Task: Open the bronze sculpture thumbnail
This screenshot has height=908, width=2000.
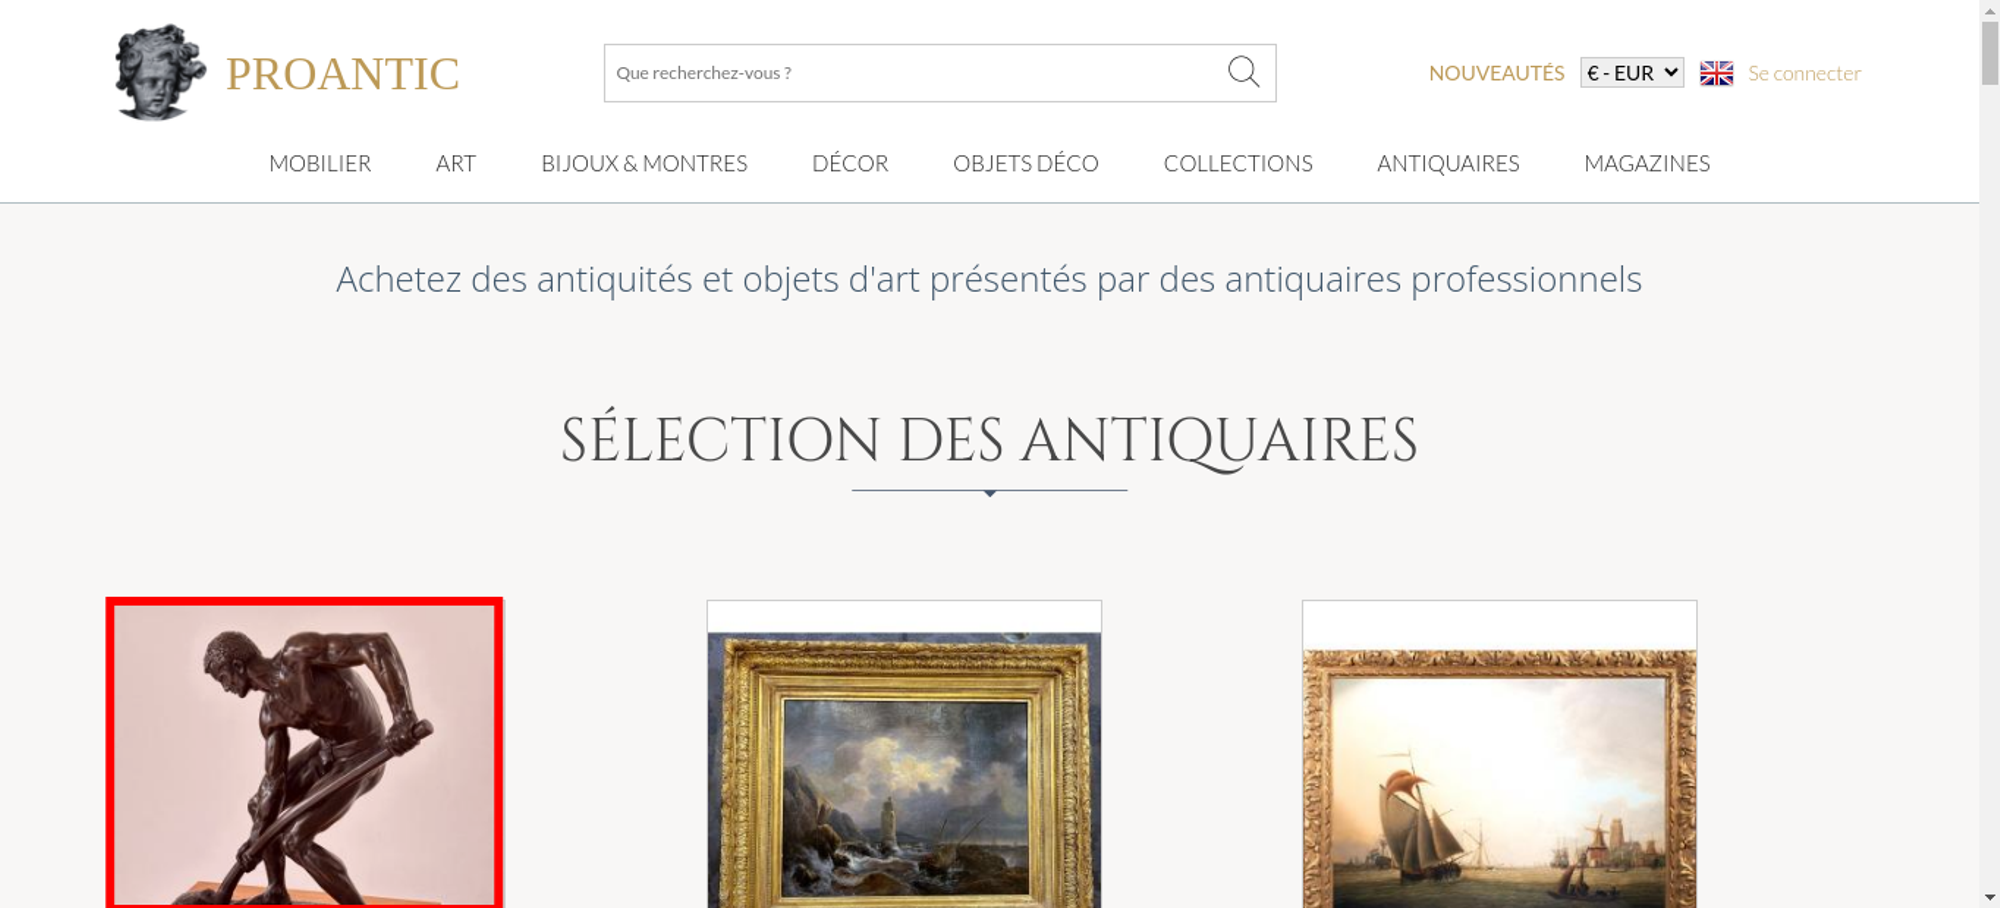Action: [x=305, y=754]
